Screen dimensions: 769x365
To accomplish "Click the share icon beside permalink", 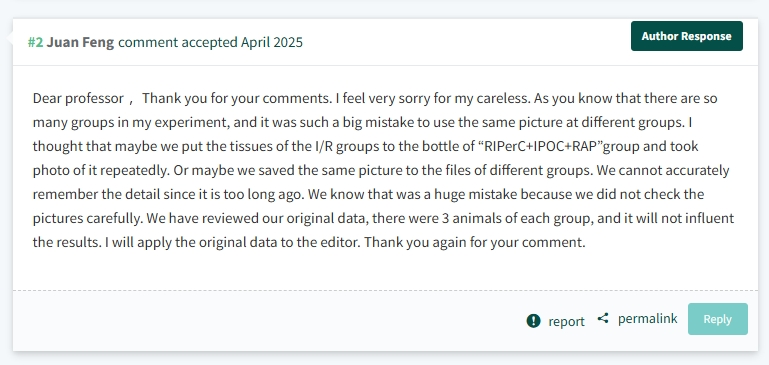I will [603, 318].
